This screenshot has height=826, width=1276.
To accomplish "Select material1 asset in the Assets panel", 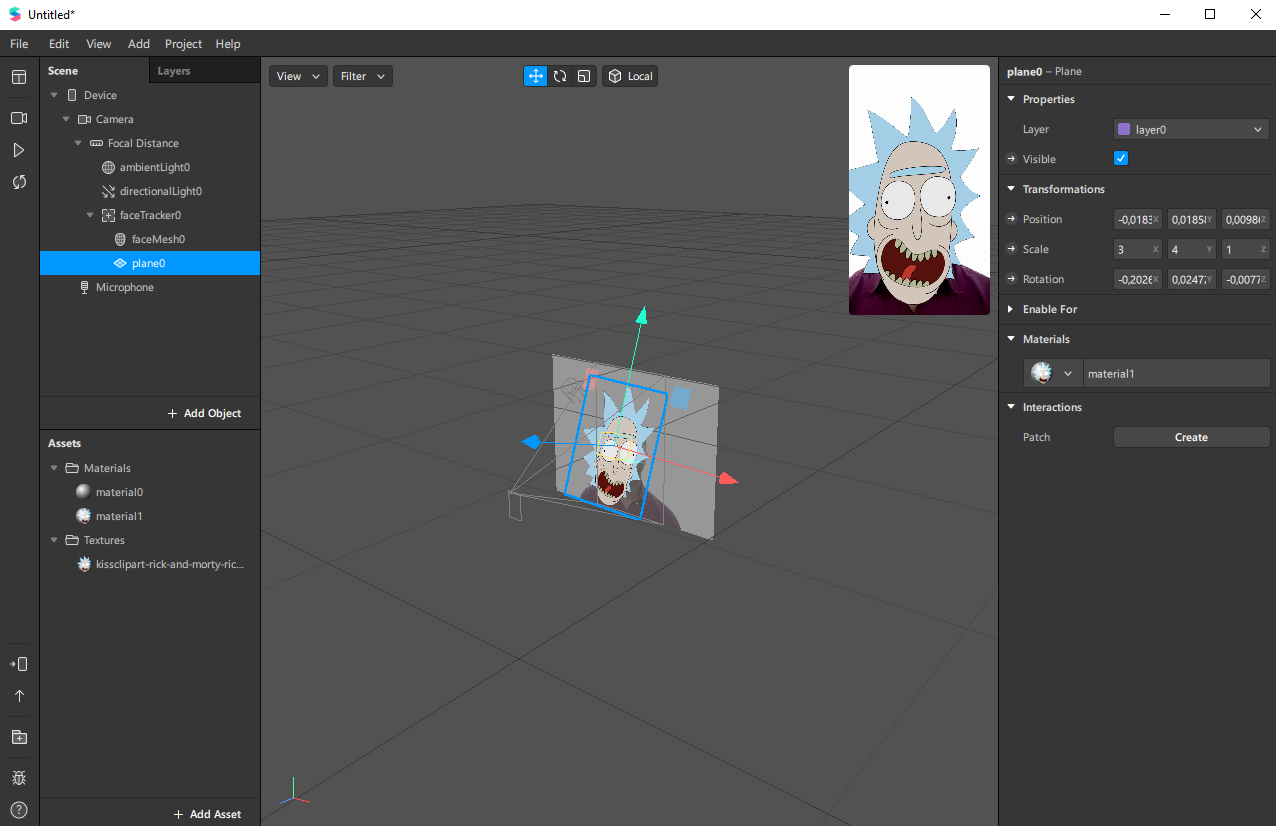I will (x=150, y=516).
